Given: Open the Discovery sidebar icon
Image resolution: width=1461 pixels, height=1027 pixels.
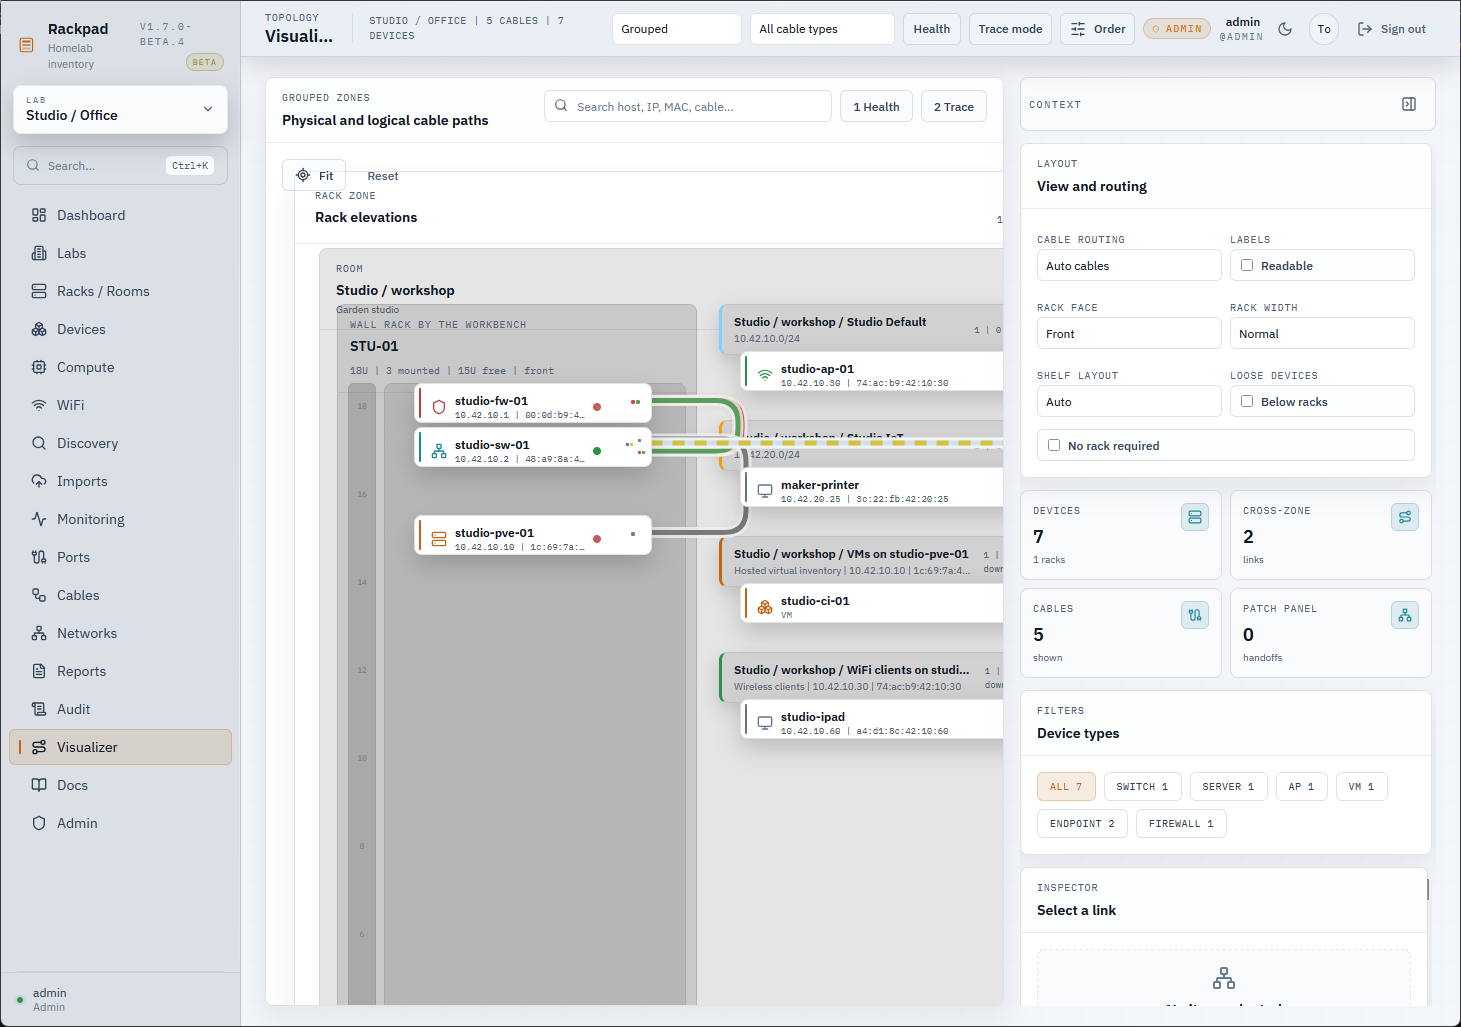Looking at the screenshot, I should [39, 443].
